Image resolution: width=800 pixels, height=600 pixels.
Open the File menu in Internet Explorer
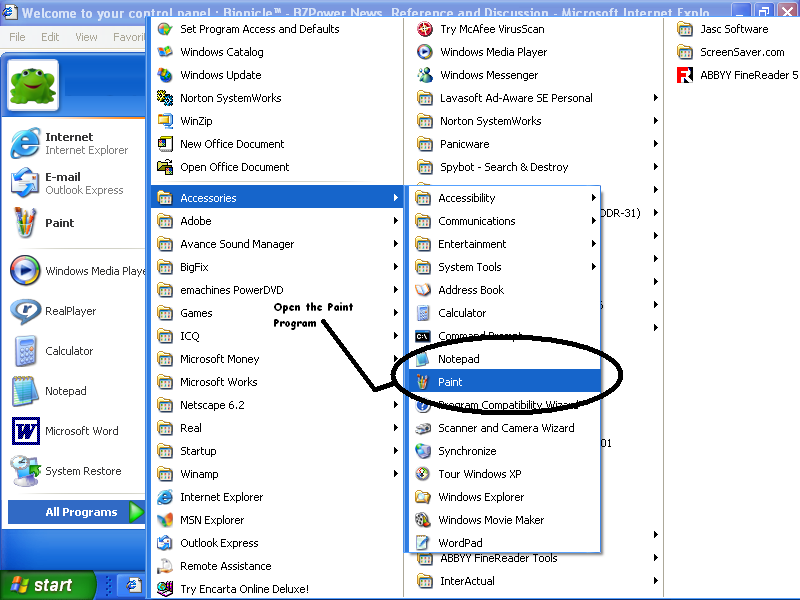tap(17, 37)
